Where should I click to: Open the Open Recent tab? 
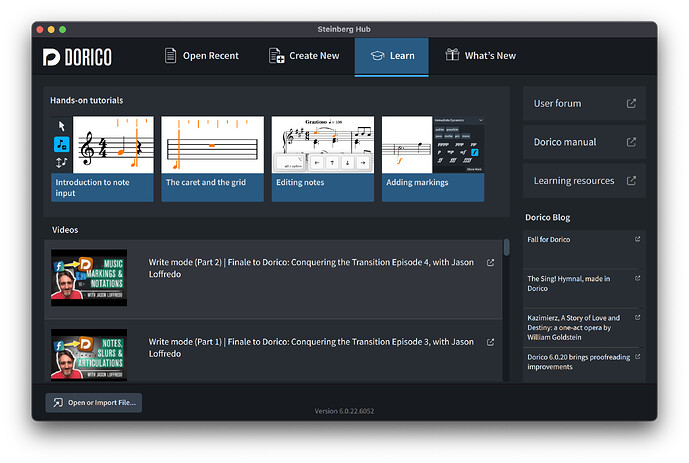pos(202,56)
